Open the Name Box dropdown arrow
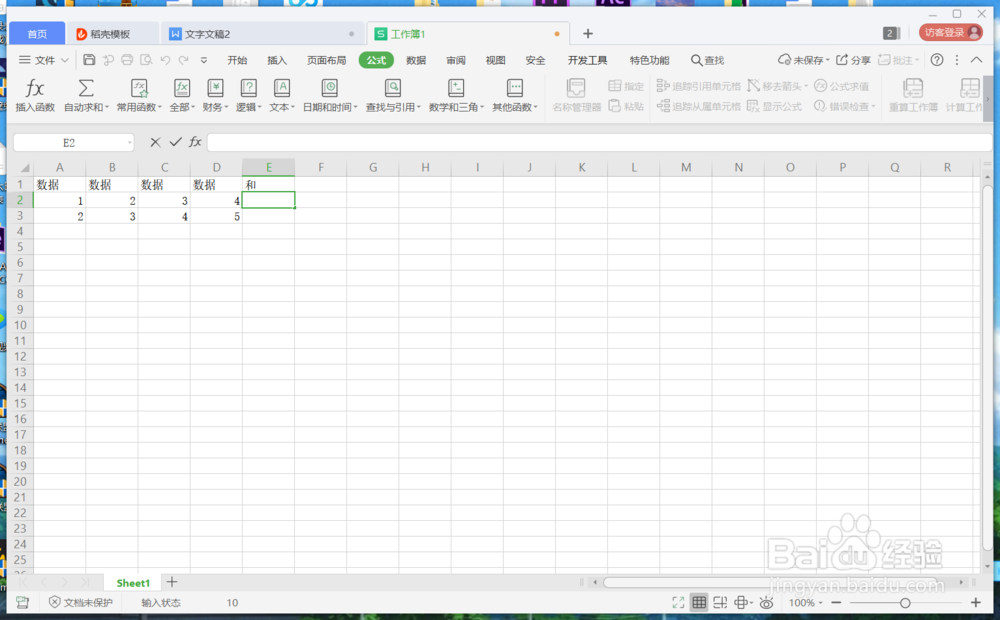Screen dimensions: 1000x620 129,142
